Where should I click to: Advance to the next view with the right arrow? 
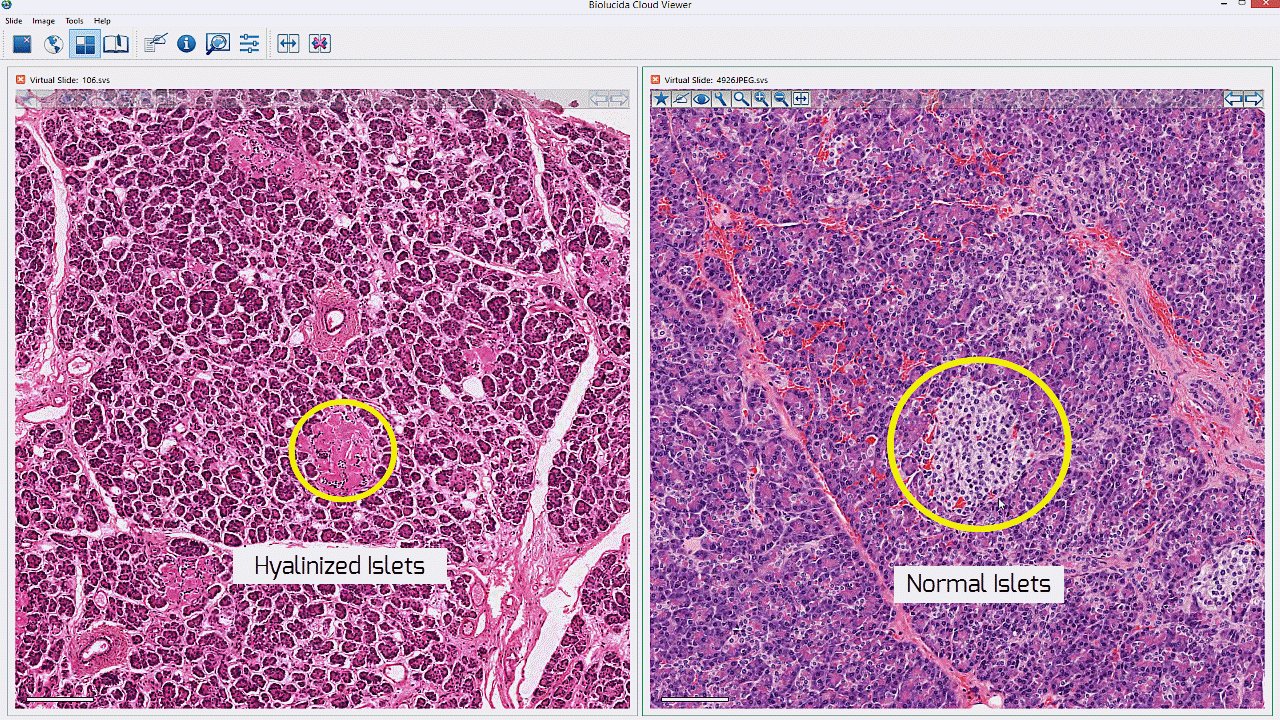[x=1254, y=99]
